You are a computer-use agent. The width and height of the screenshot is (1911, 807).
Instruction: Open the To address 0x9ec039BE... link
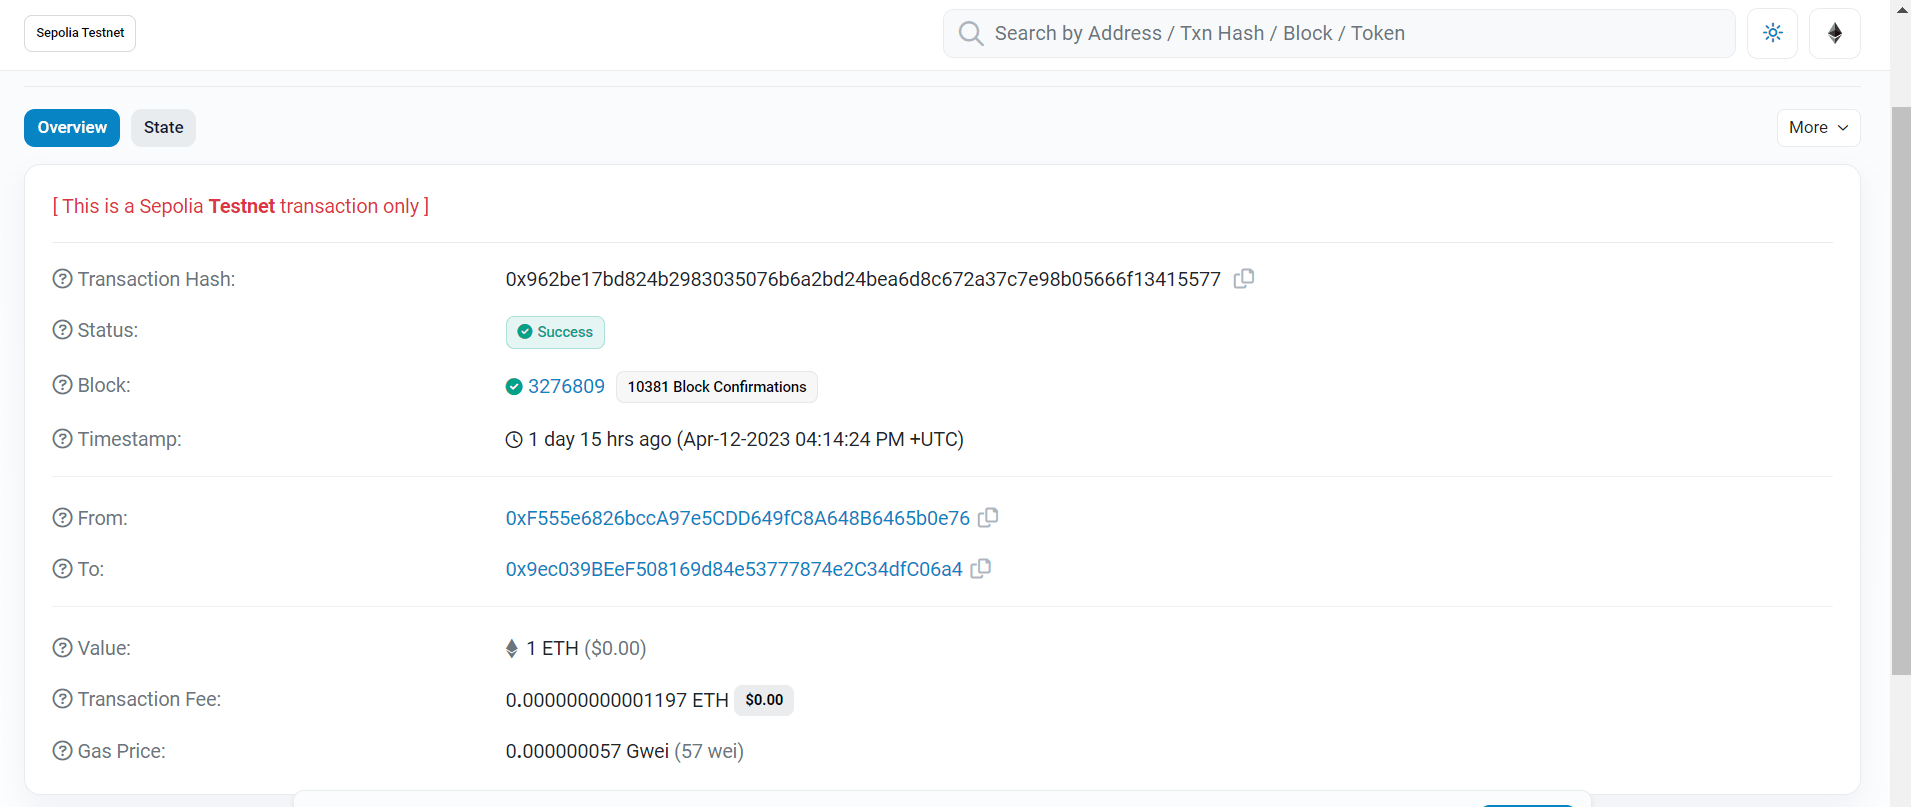pos(734,569)
